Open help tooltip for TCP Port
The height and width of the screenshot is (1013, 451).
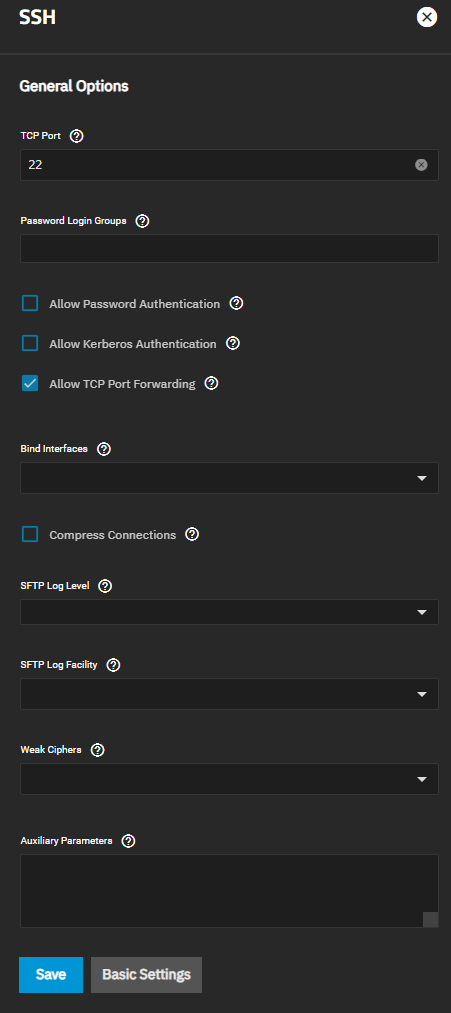(x=77, y=136)
